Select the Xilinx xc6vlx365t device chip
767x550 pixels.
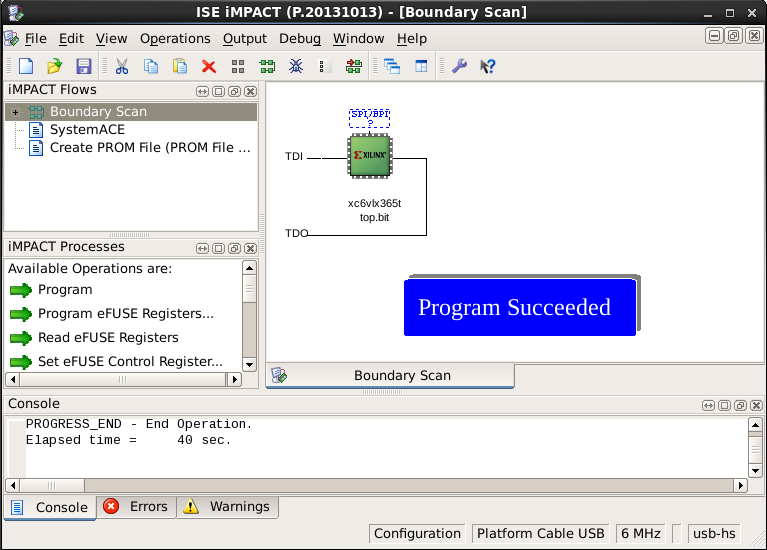[x=369, y=158]
